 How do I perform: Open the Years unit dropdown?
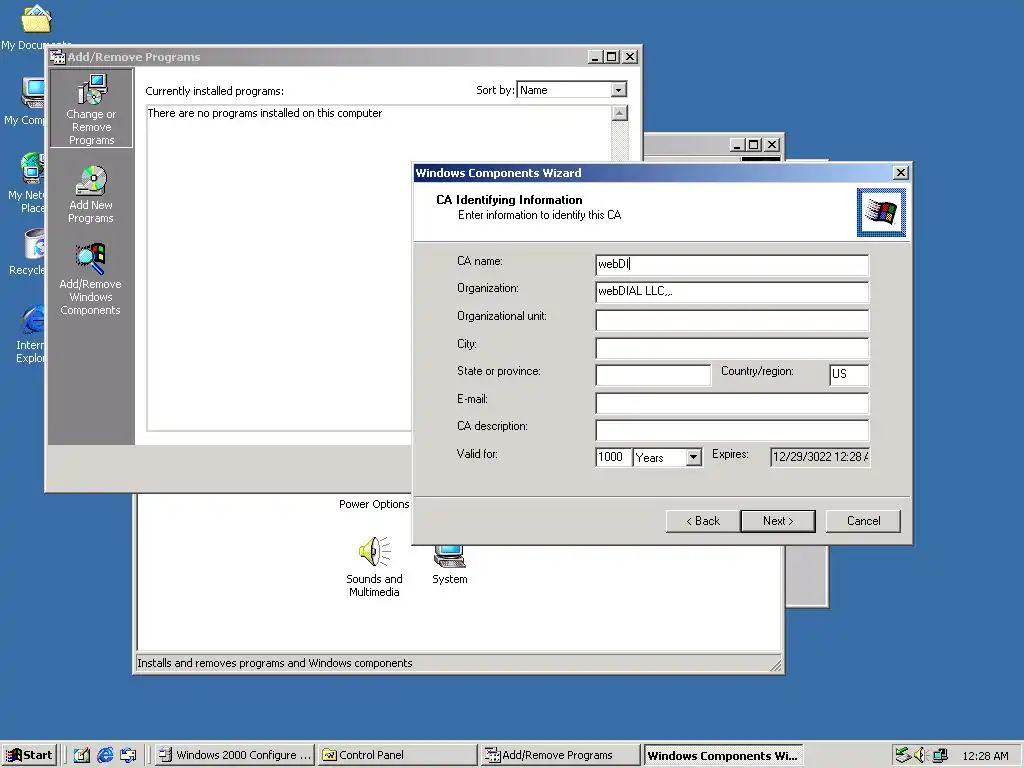tap(694, 457)
